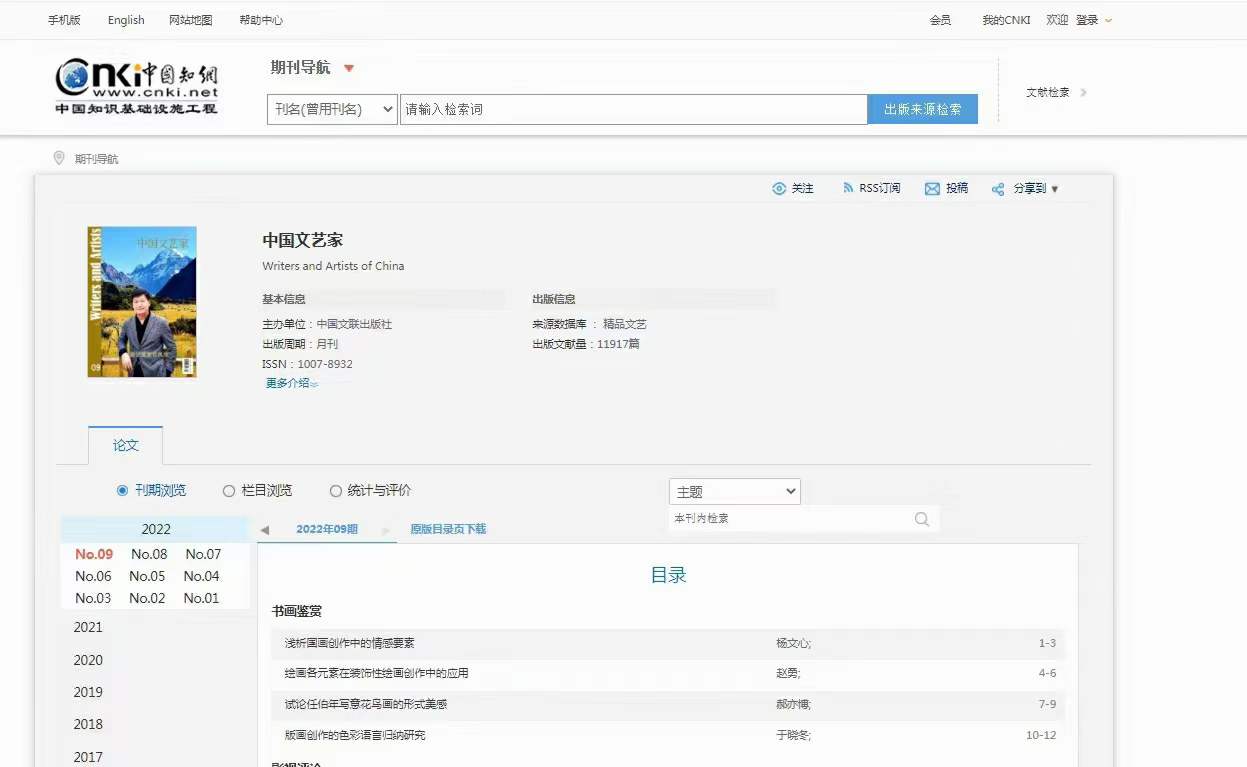
Task: Click the 出版来源检索 button
Action: point(923,109)
